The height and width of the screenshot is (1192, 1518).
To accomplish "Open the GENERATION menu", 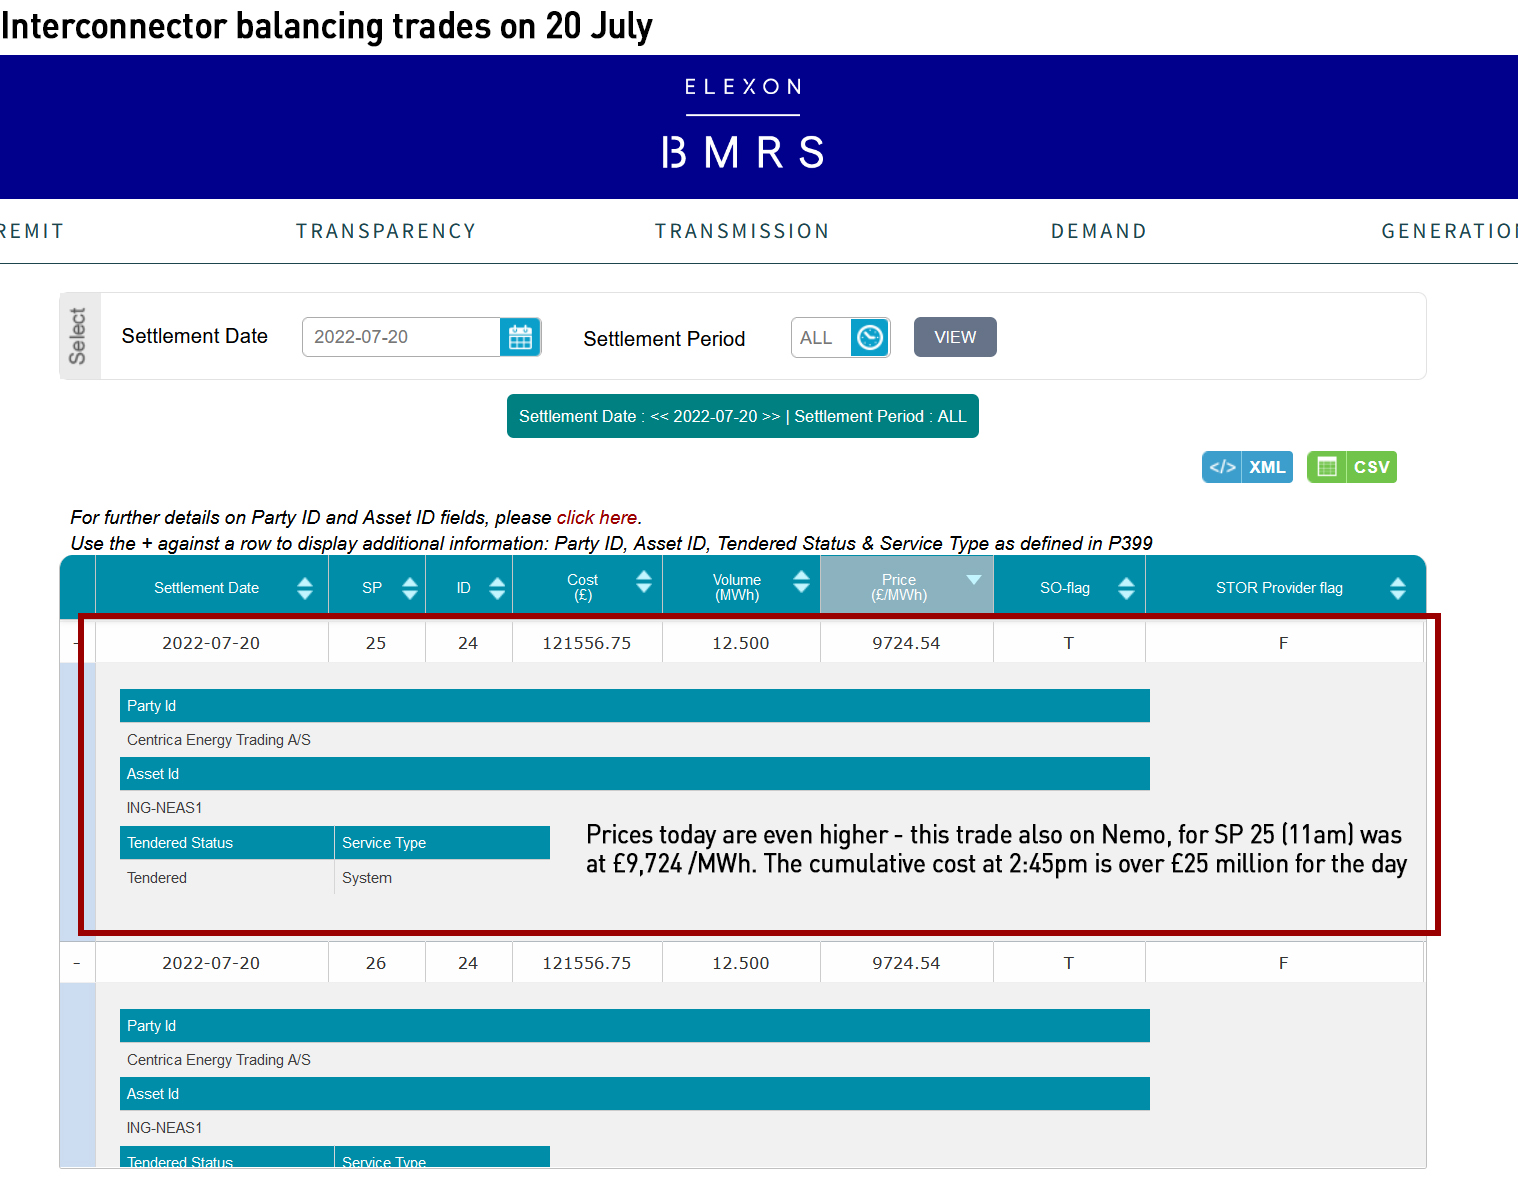I will [1449, 231].
